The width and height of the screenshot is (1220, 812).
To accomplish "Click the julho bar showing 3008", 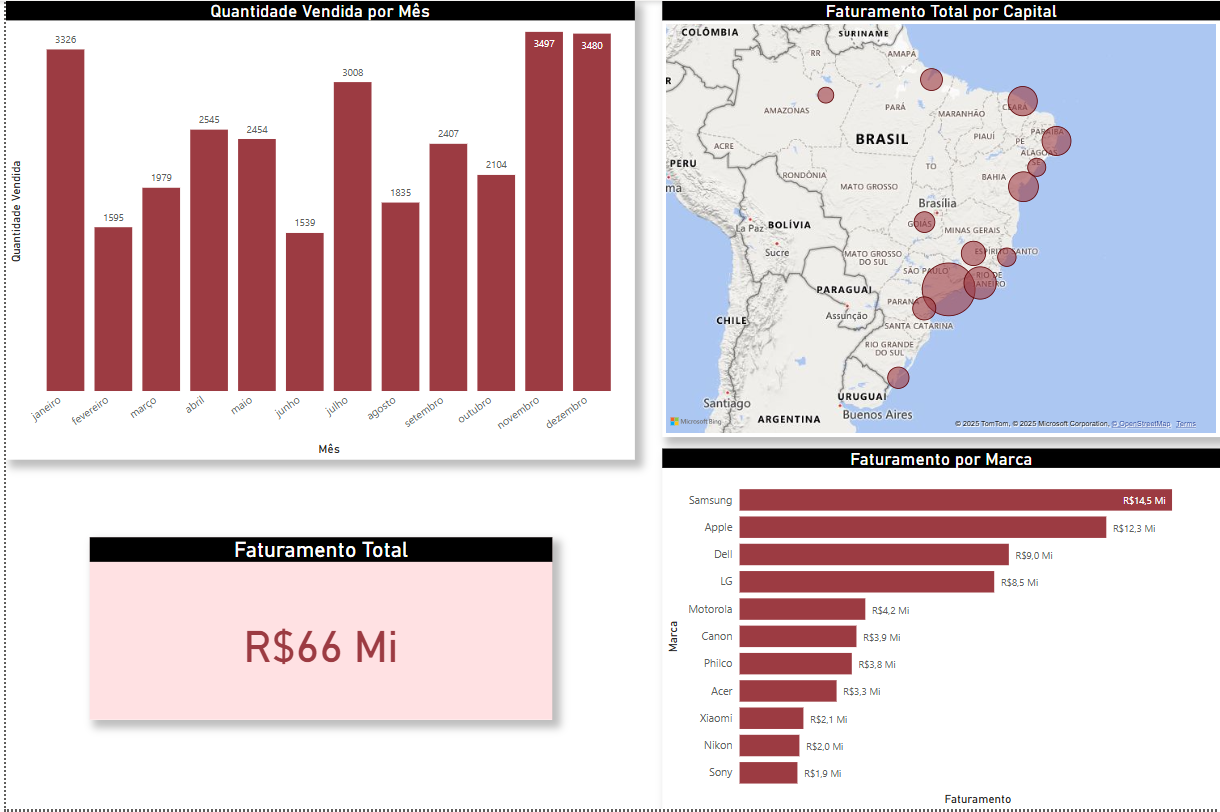I will [353, 236].
